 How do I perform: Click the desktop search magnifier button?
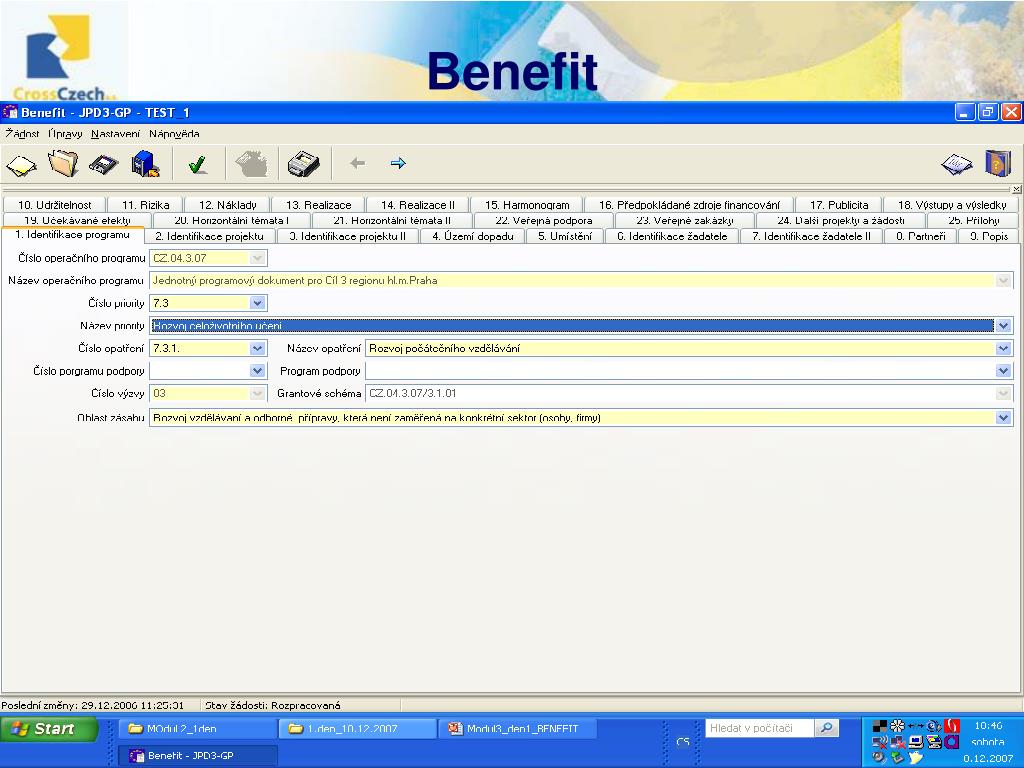point(826,728)
